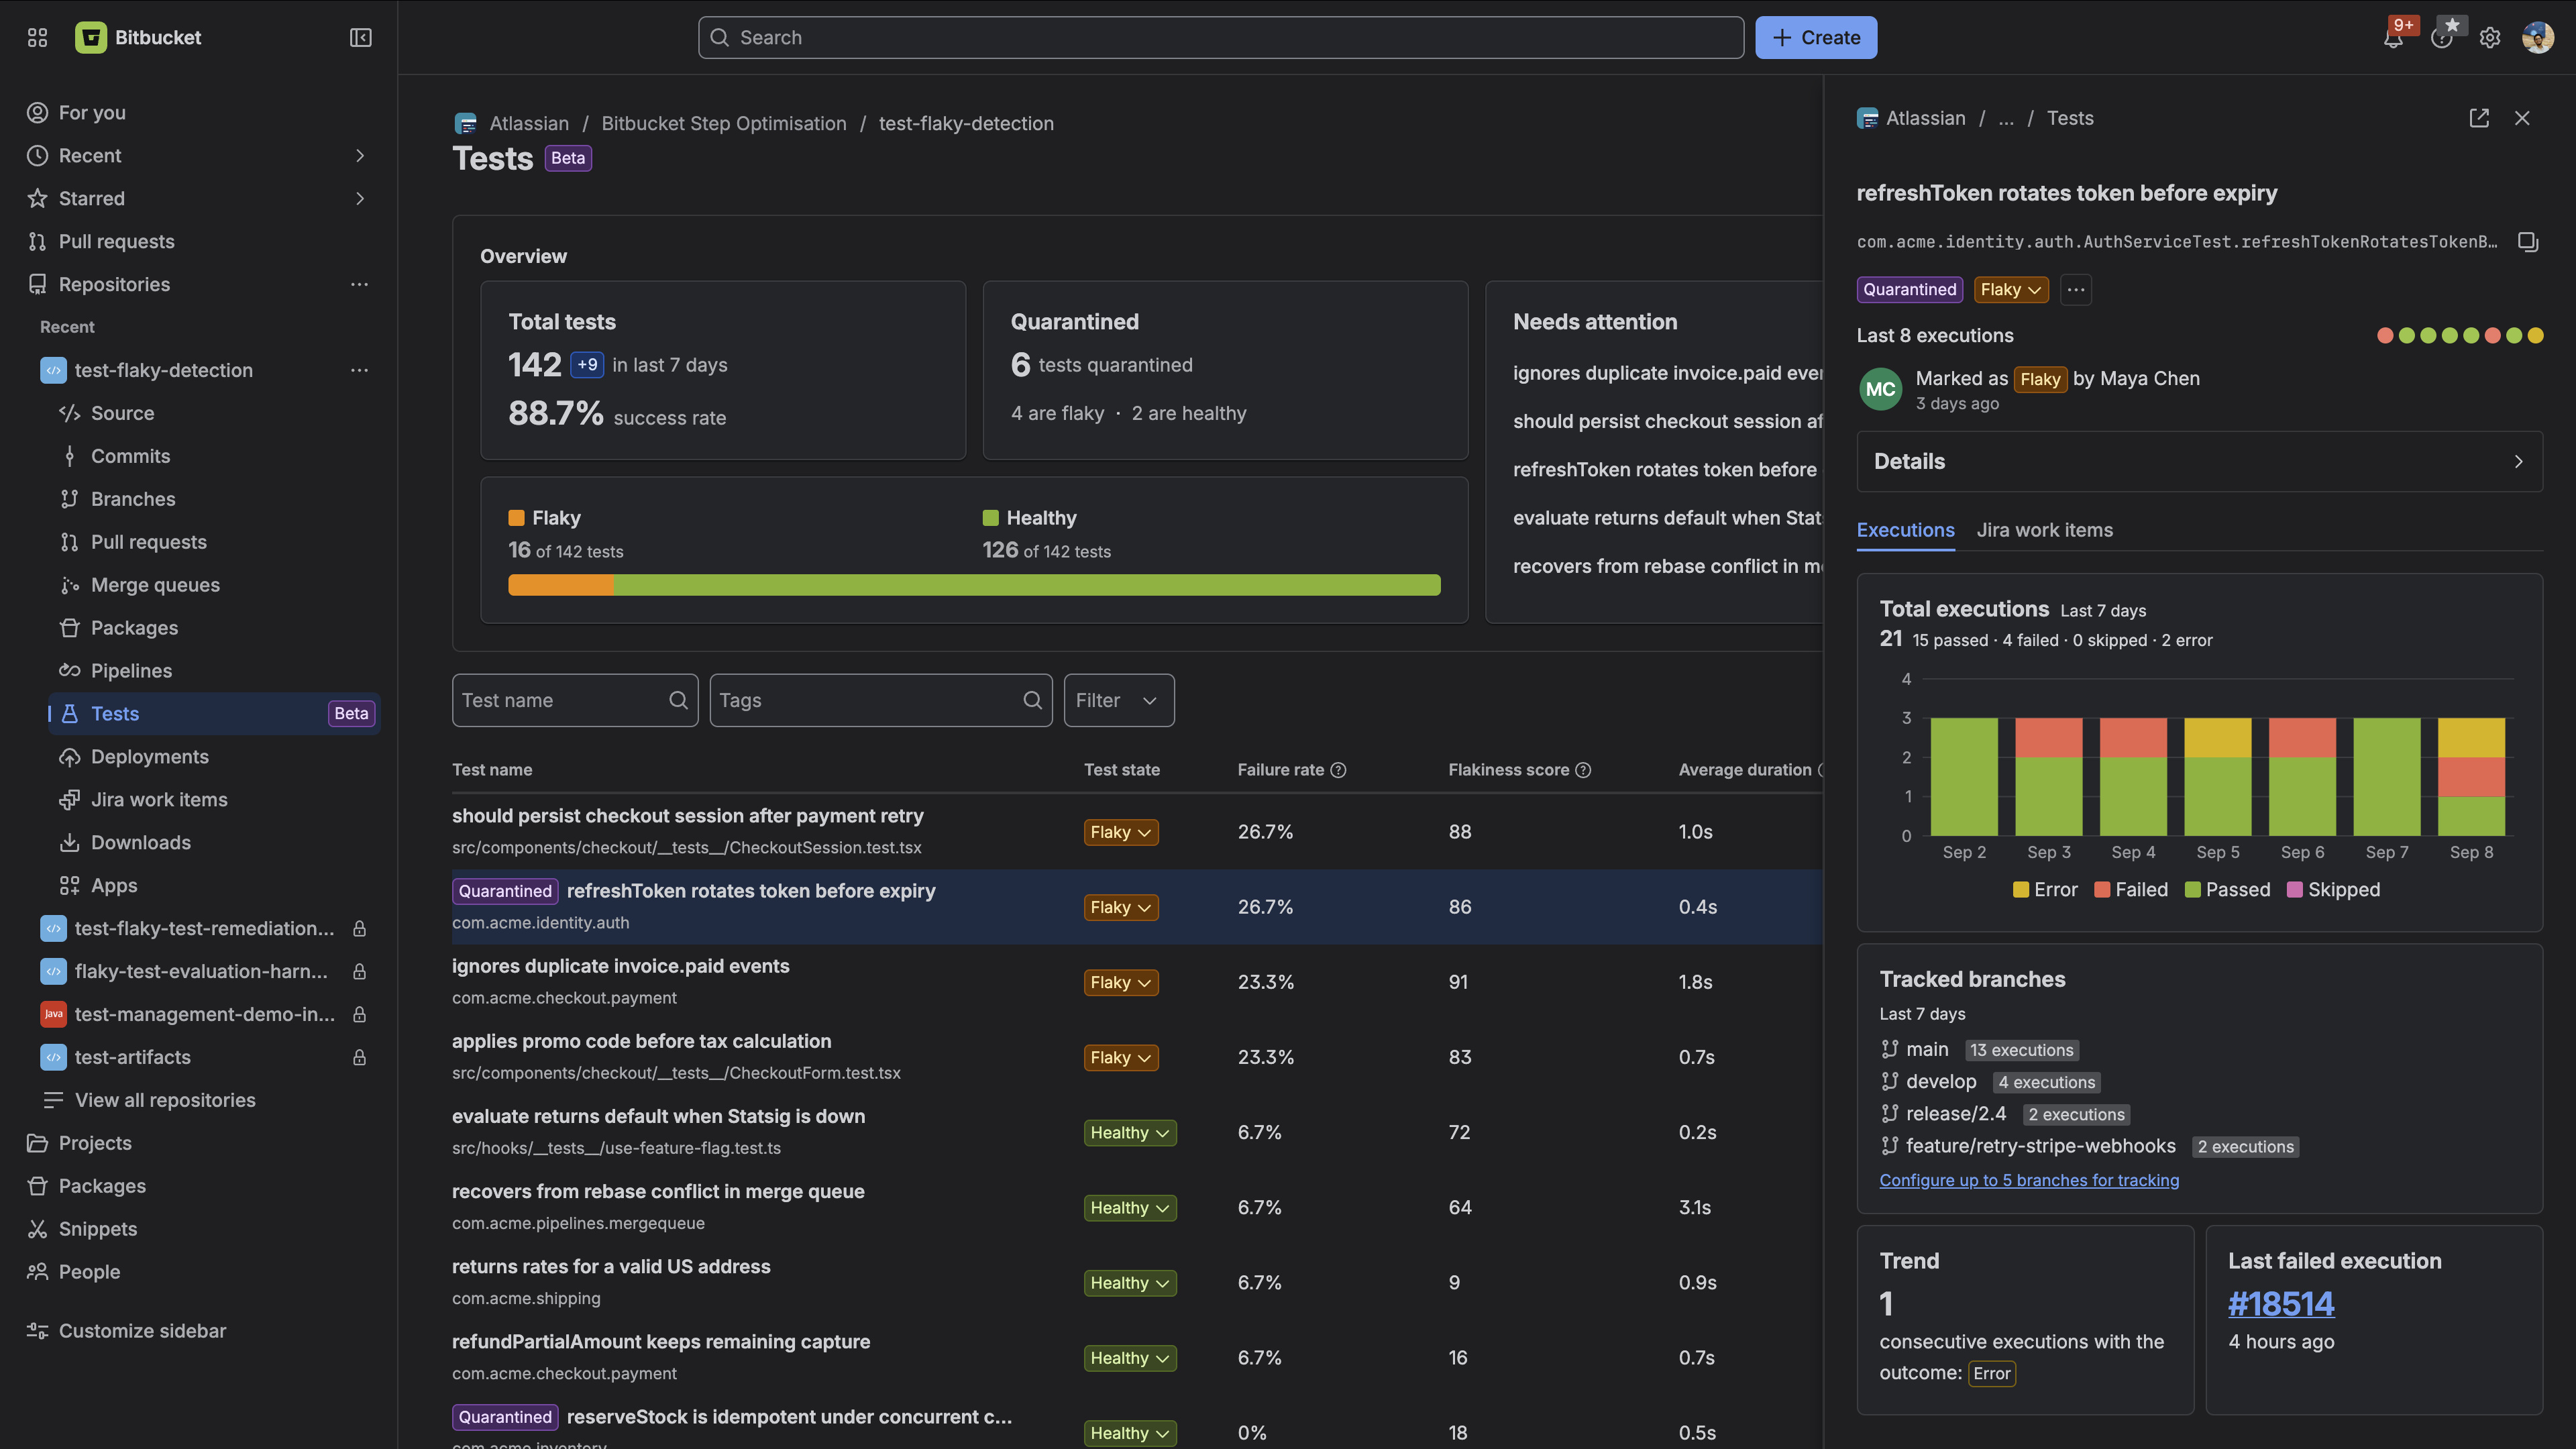Click the Failed legend color swatch

pyautogui.click(x=2102, y=890)
